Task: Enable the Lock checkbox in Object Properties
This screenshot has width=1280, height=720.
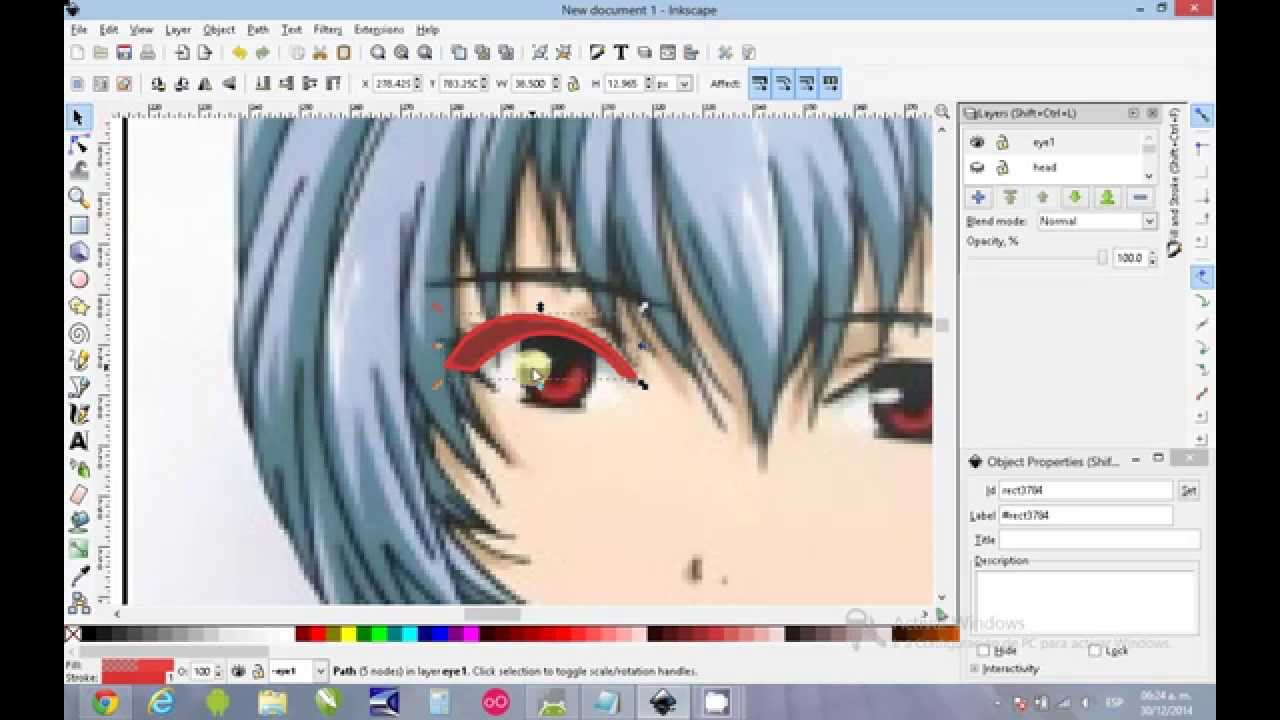Action: pyautogui.click(x=1095, y=651)
